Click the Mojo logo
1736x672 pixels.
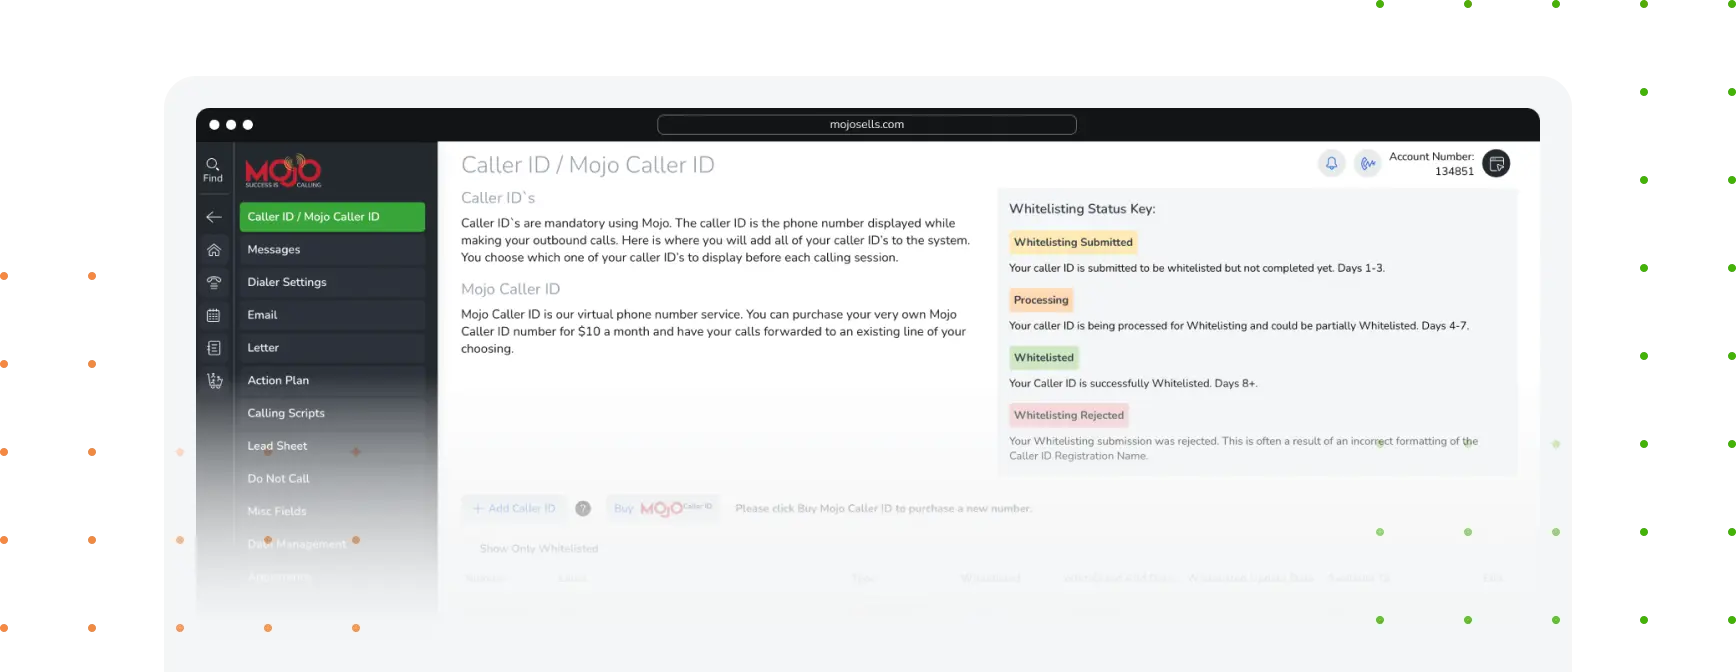[x=283, y=171]
